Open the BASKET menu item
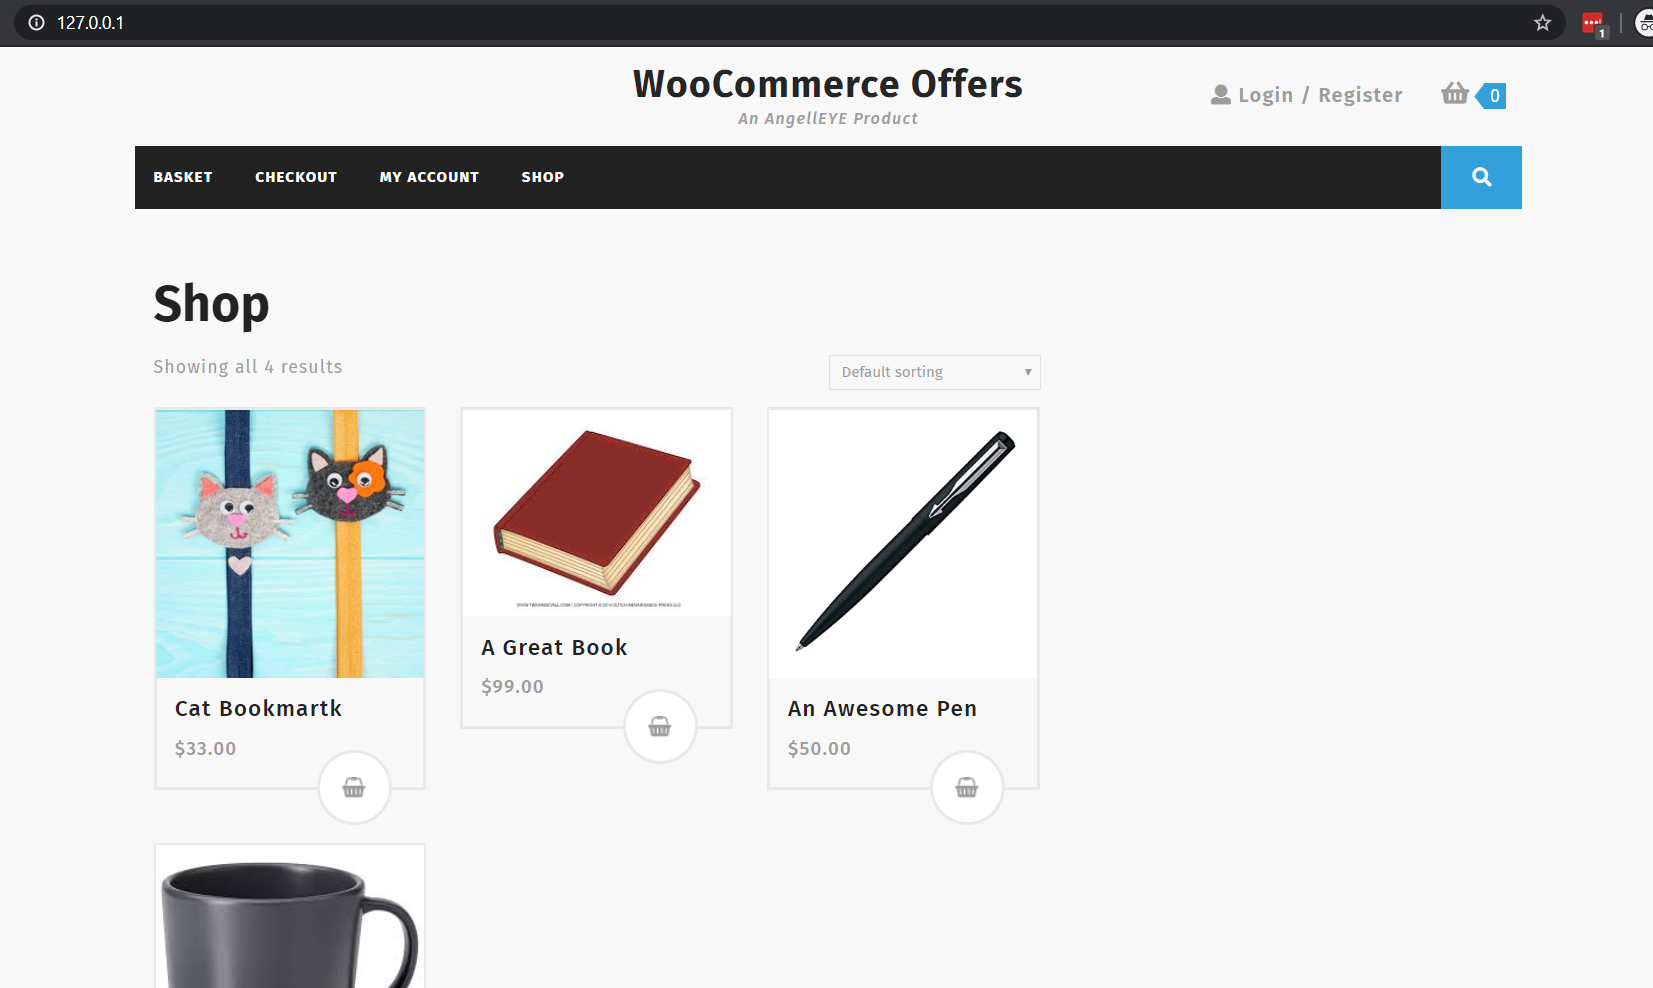 (183, 177)
